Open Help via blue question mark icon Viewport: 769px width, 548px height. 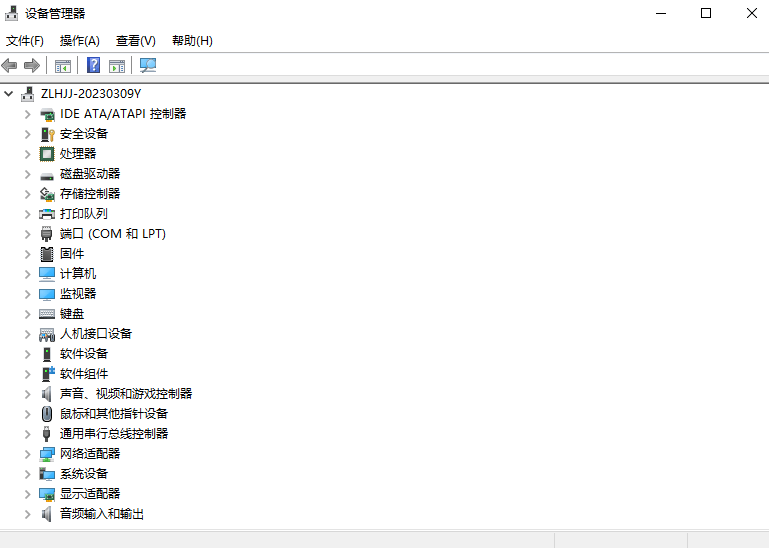(x=93, y=65)
